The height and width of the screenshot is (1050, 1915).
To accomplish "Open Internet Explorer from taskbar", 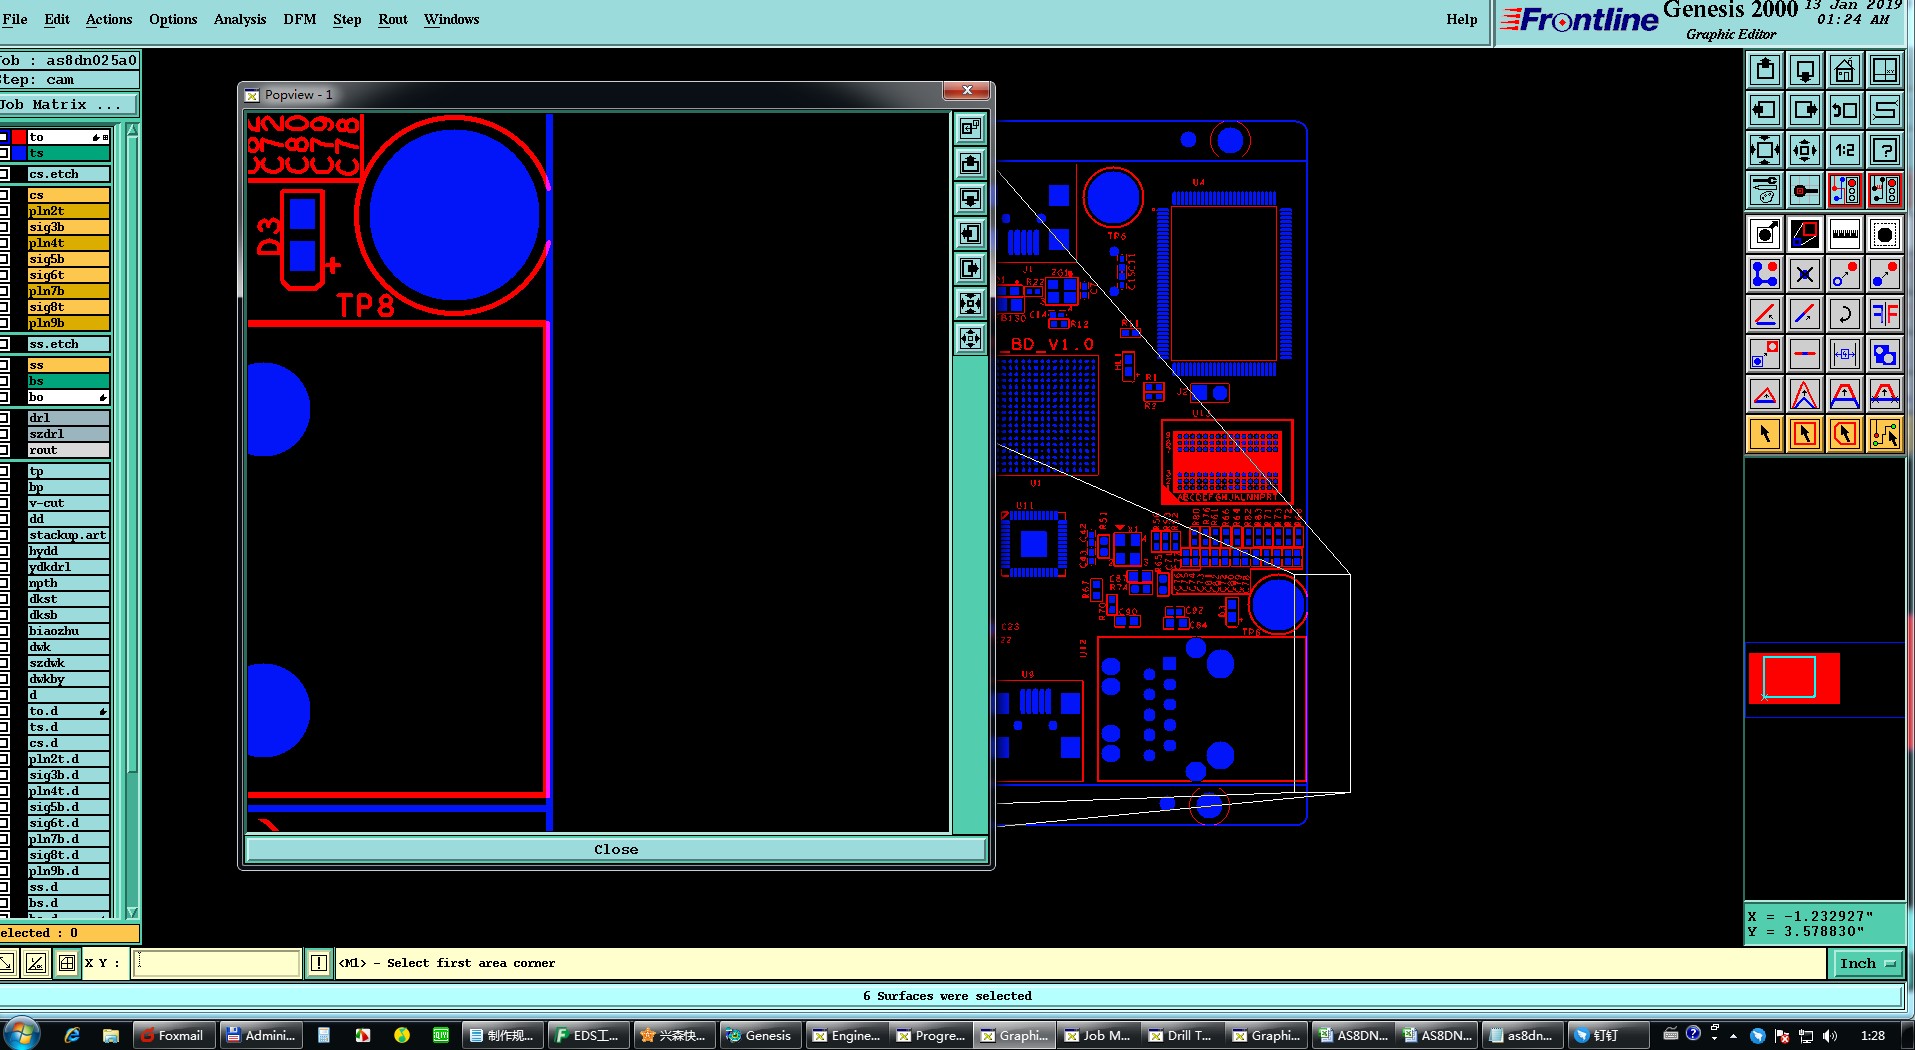I will coord(72,1035).
